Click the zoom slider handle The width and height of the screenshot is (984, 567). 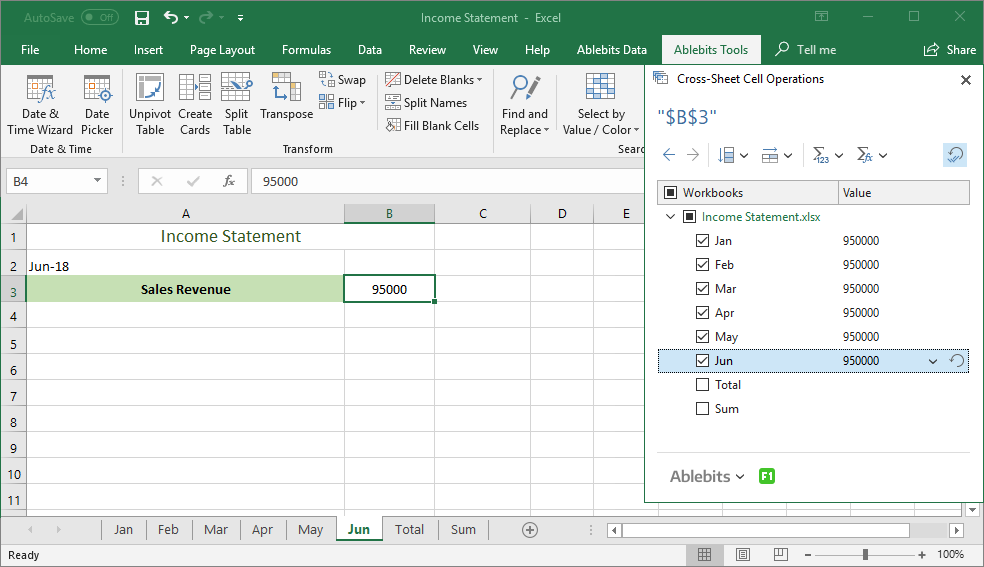pos(865,554)
